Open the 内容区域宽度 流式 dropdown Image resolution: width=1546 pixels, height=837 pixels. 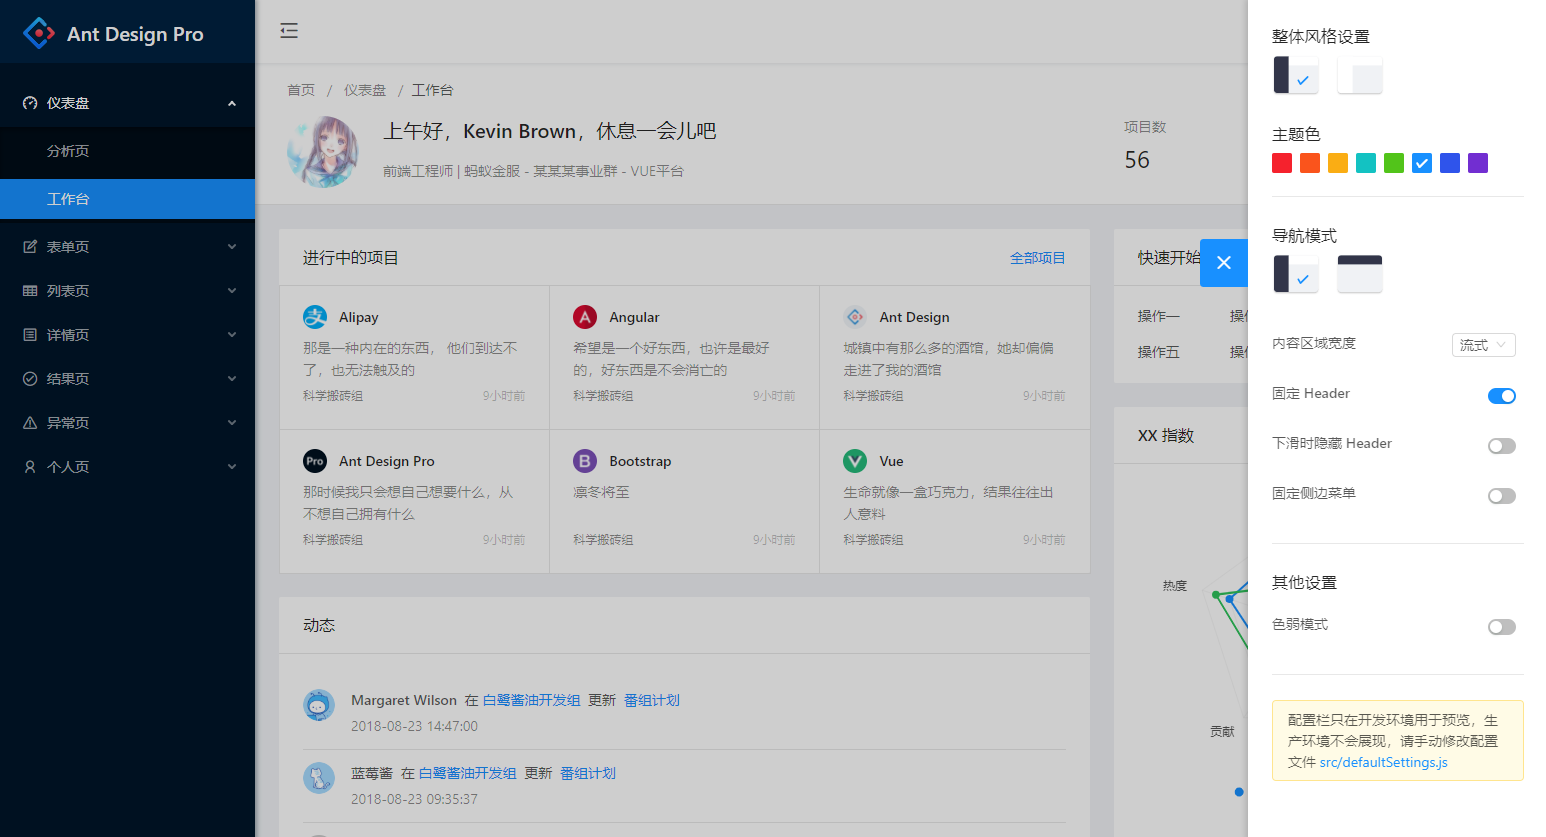pos(1484,345)
